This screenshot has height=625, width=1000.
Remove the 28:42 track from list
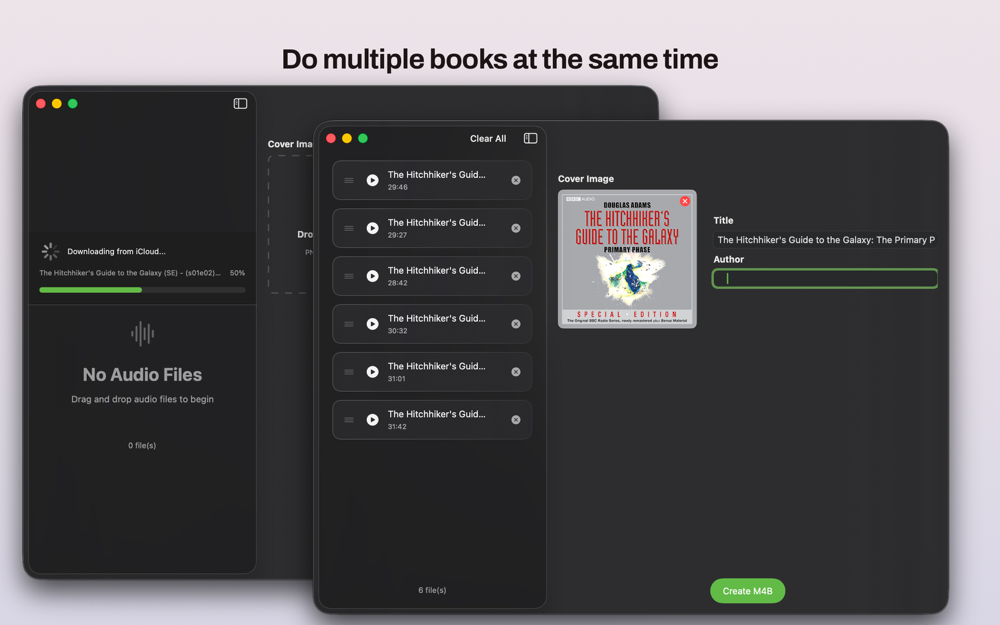[516, 276]
